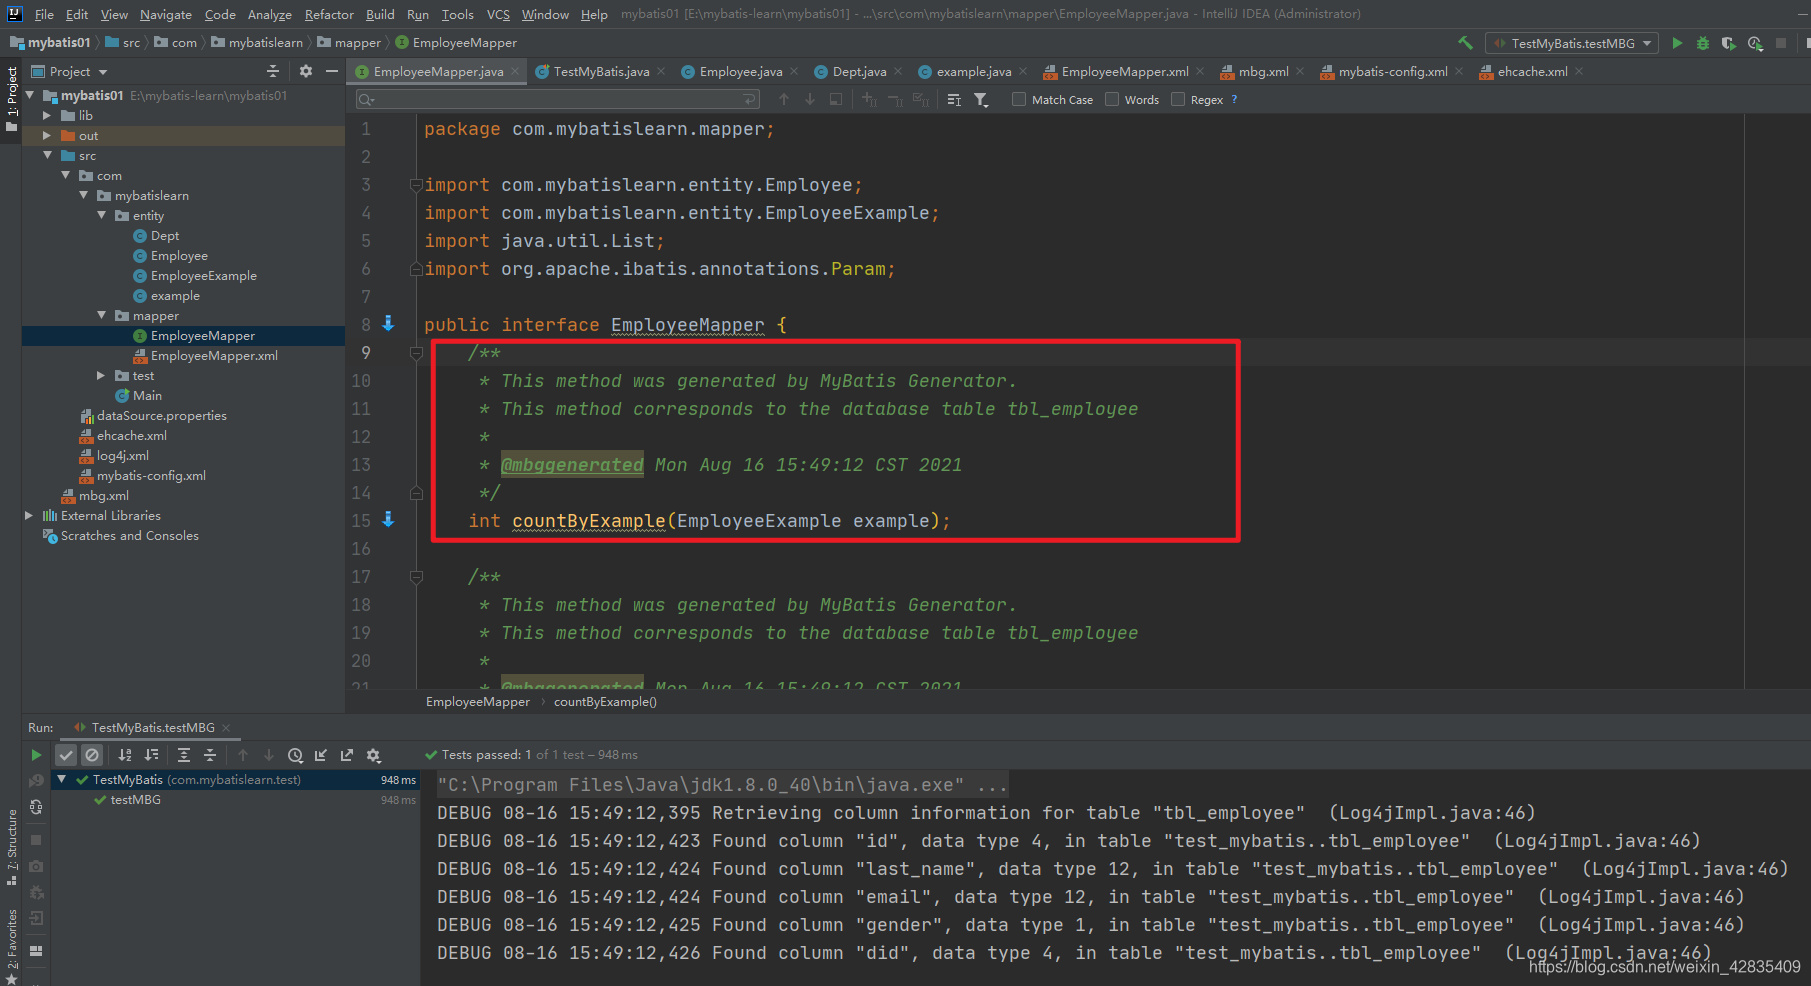Open test history clock icon
The height and width of the screenshot is (986, 1811).
(x=295, y=755)
